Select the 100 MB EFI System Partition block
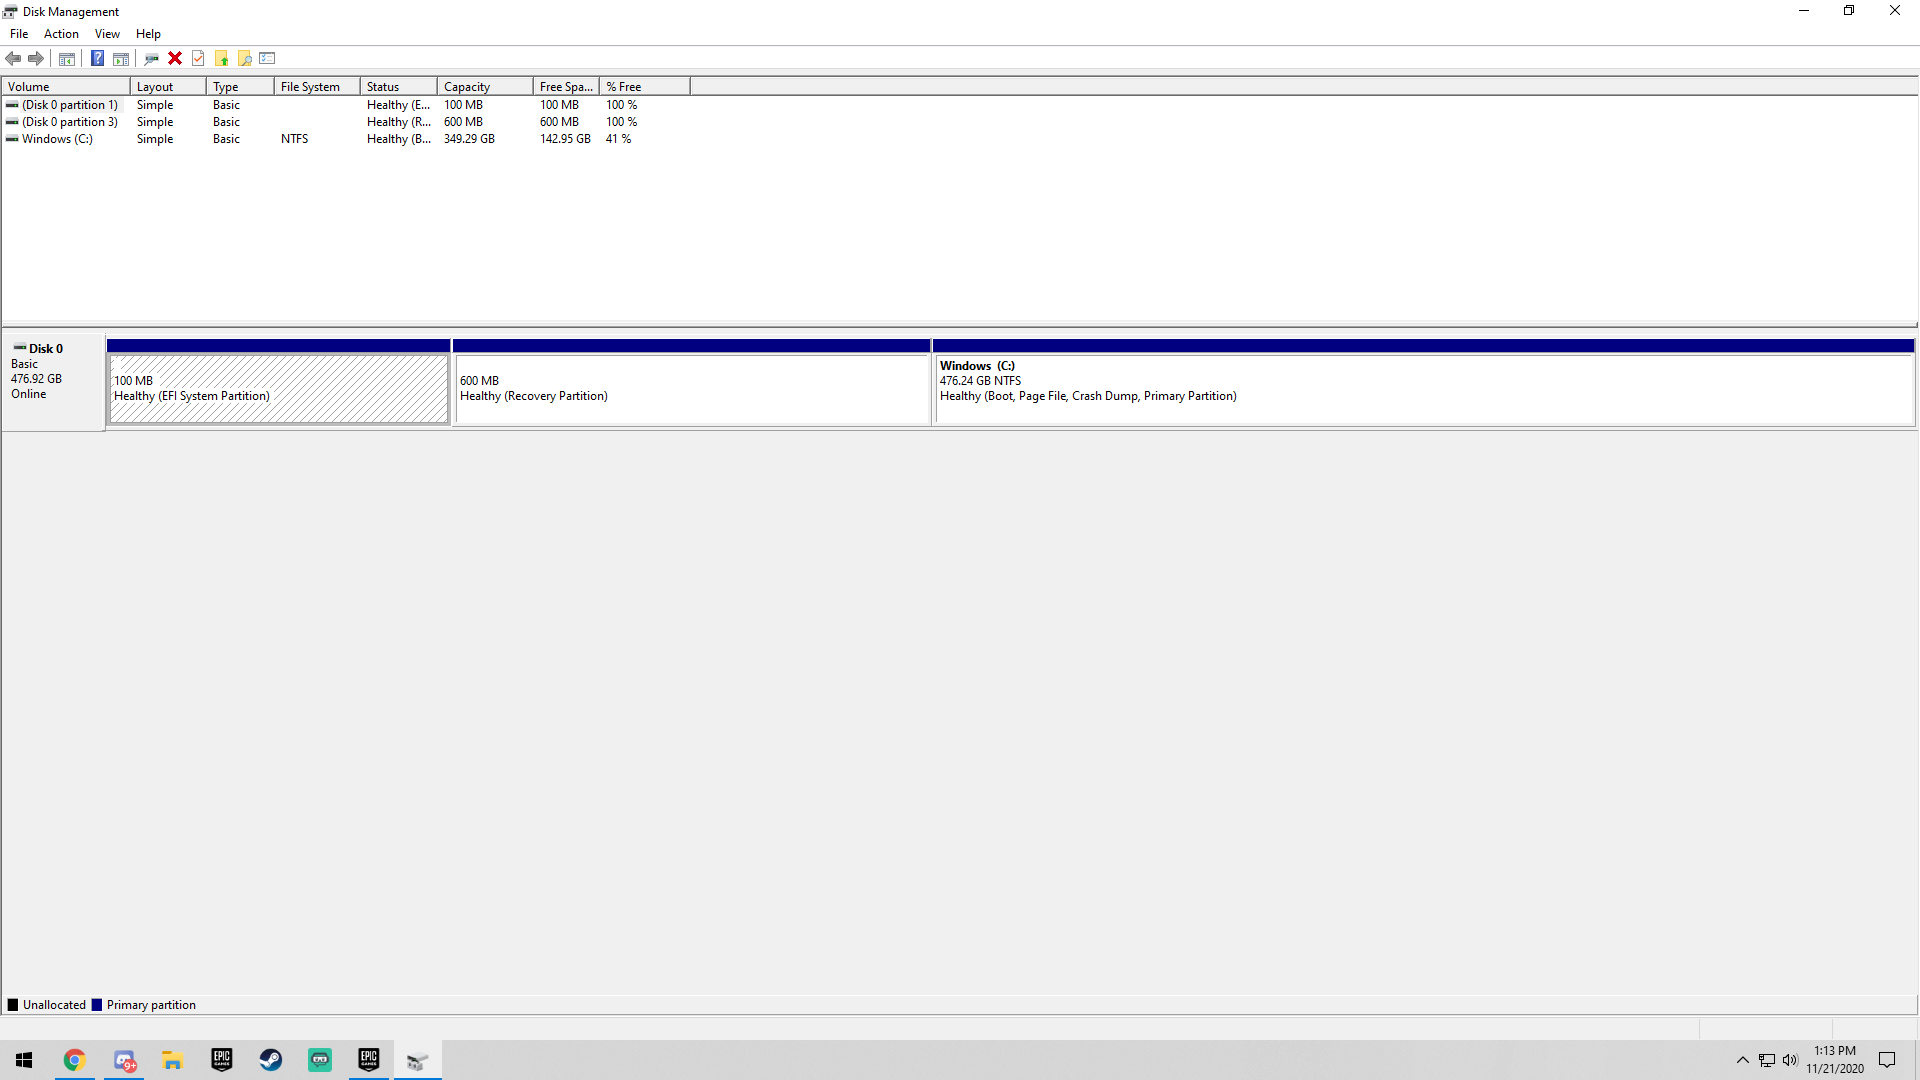This screenshot has width=1920, height=1080. click(x=278, y=389)
